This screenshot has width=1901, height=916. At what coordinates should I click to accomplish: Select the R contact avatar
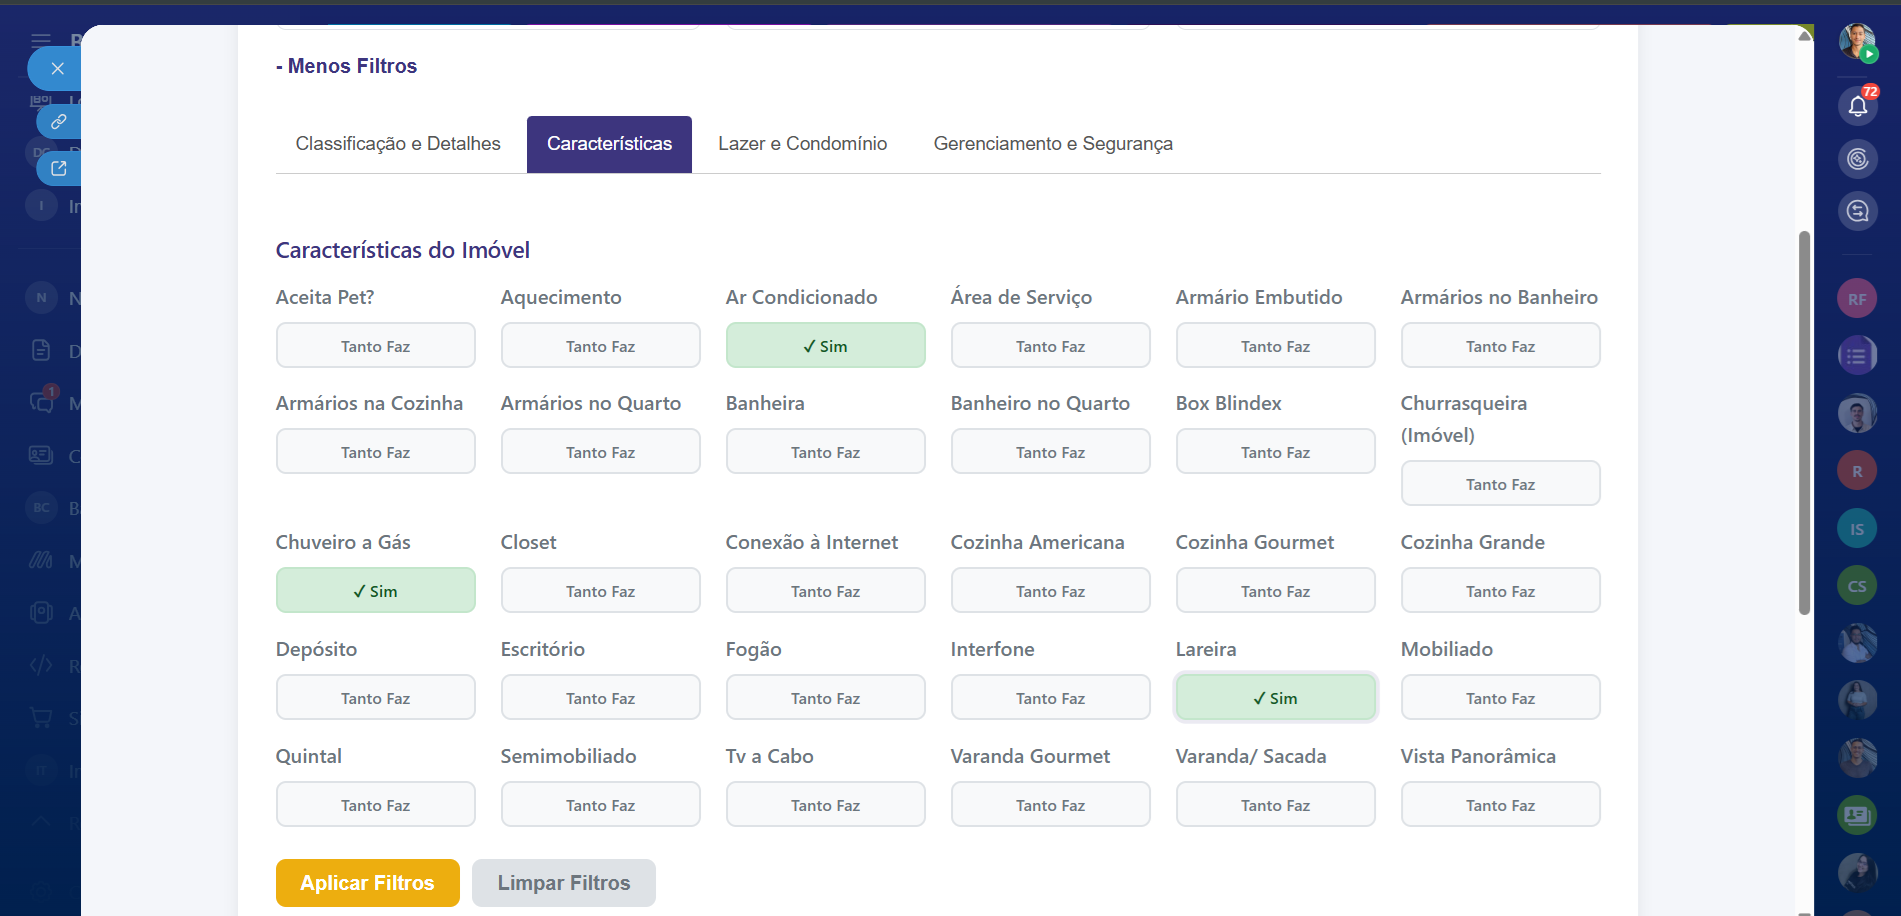click(1857, 471)
